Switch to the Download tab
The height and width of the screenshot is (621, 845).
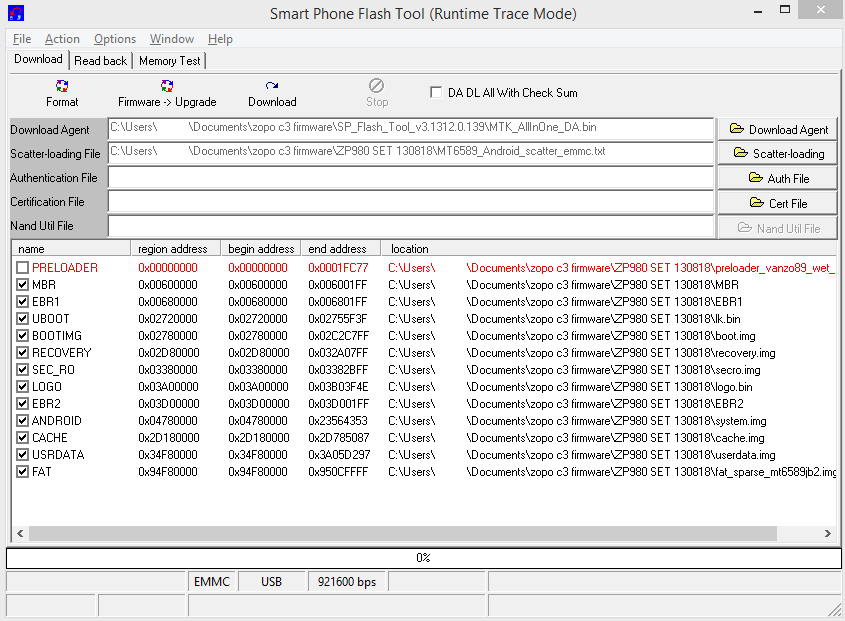38,59
